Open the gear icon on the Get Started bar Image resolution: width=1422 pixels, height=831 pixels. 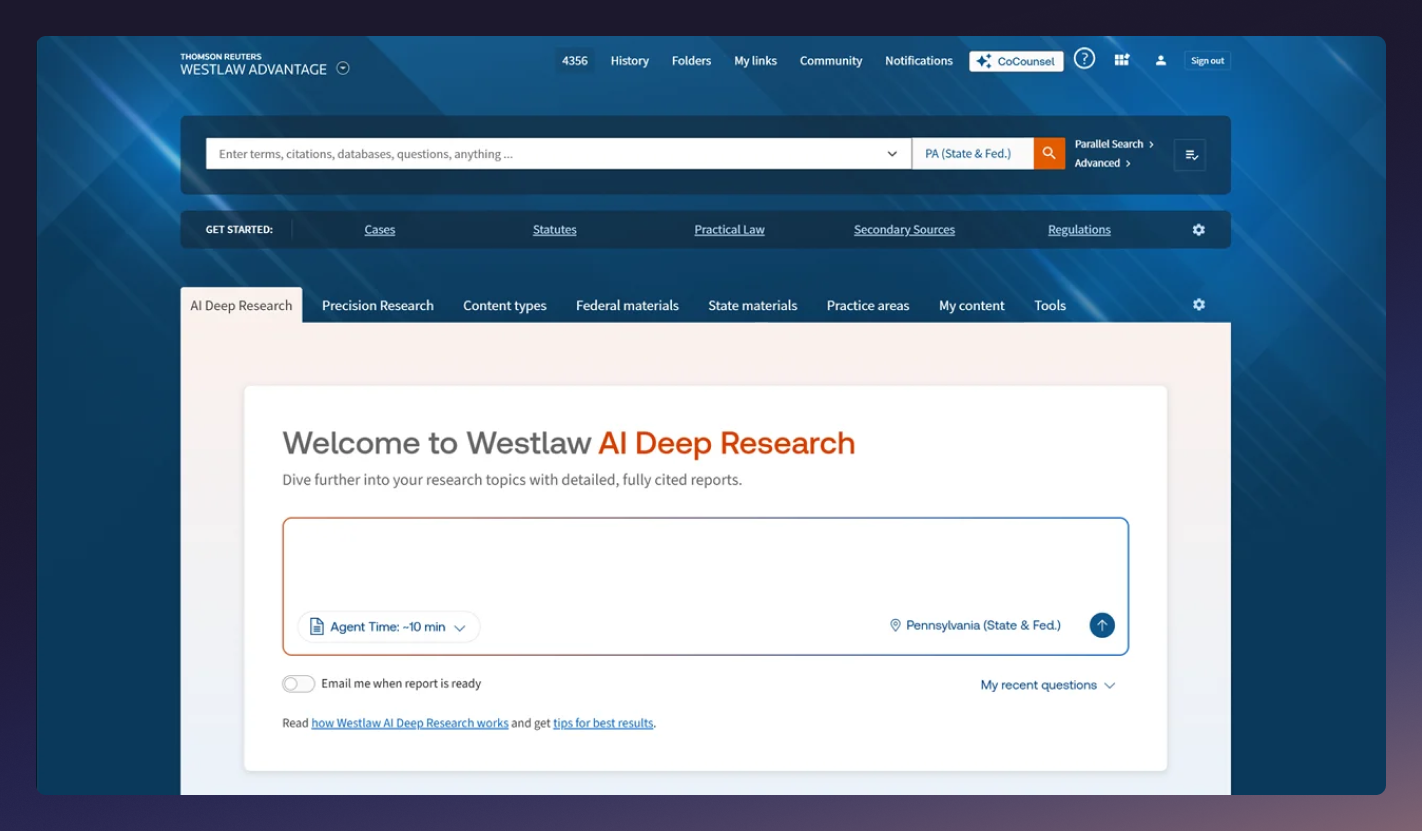[1197, 229]
